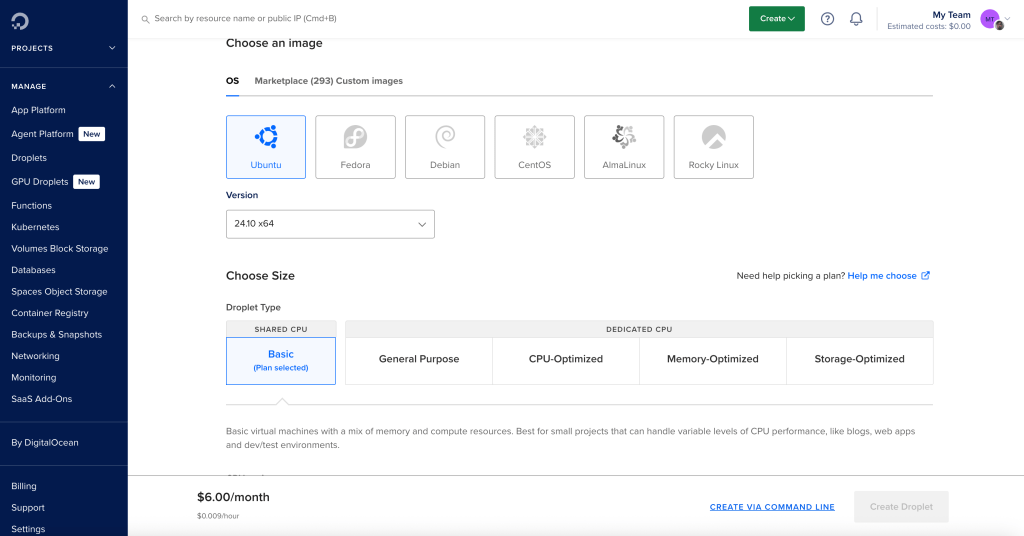Select the CentOS image

(534, 147)
